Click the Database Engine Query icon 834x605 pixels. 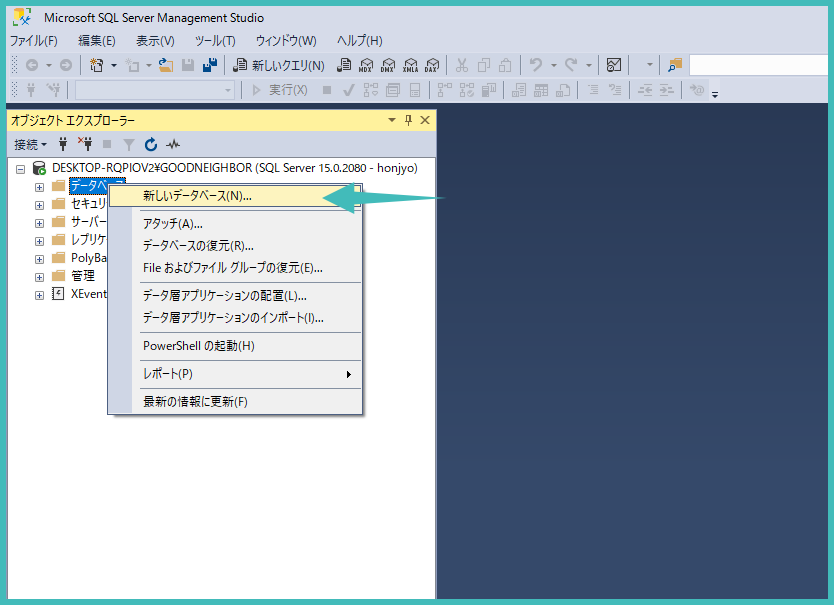point(344,65)
